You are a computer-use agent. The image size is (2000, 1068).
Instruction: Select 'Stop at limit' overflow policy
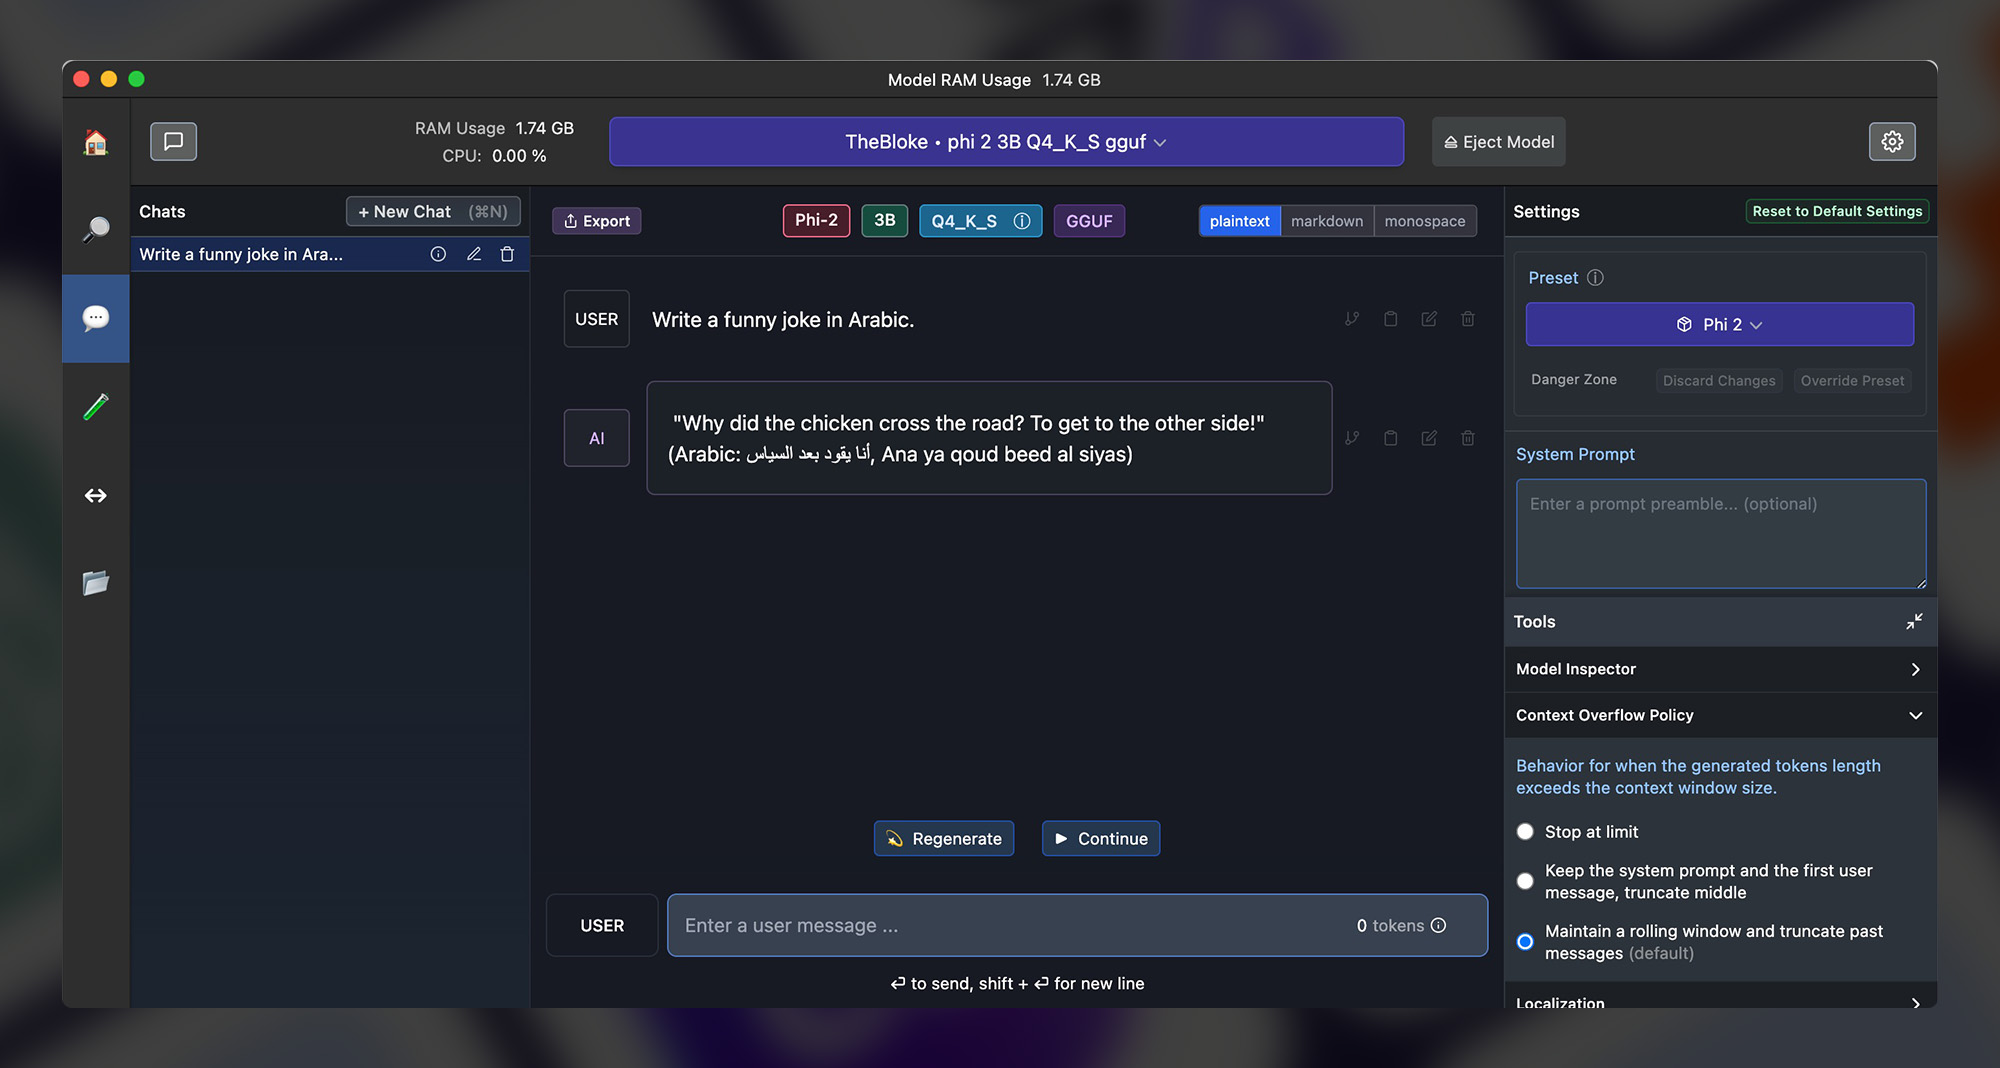click(1525, 832)
